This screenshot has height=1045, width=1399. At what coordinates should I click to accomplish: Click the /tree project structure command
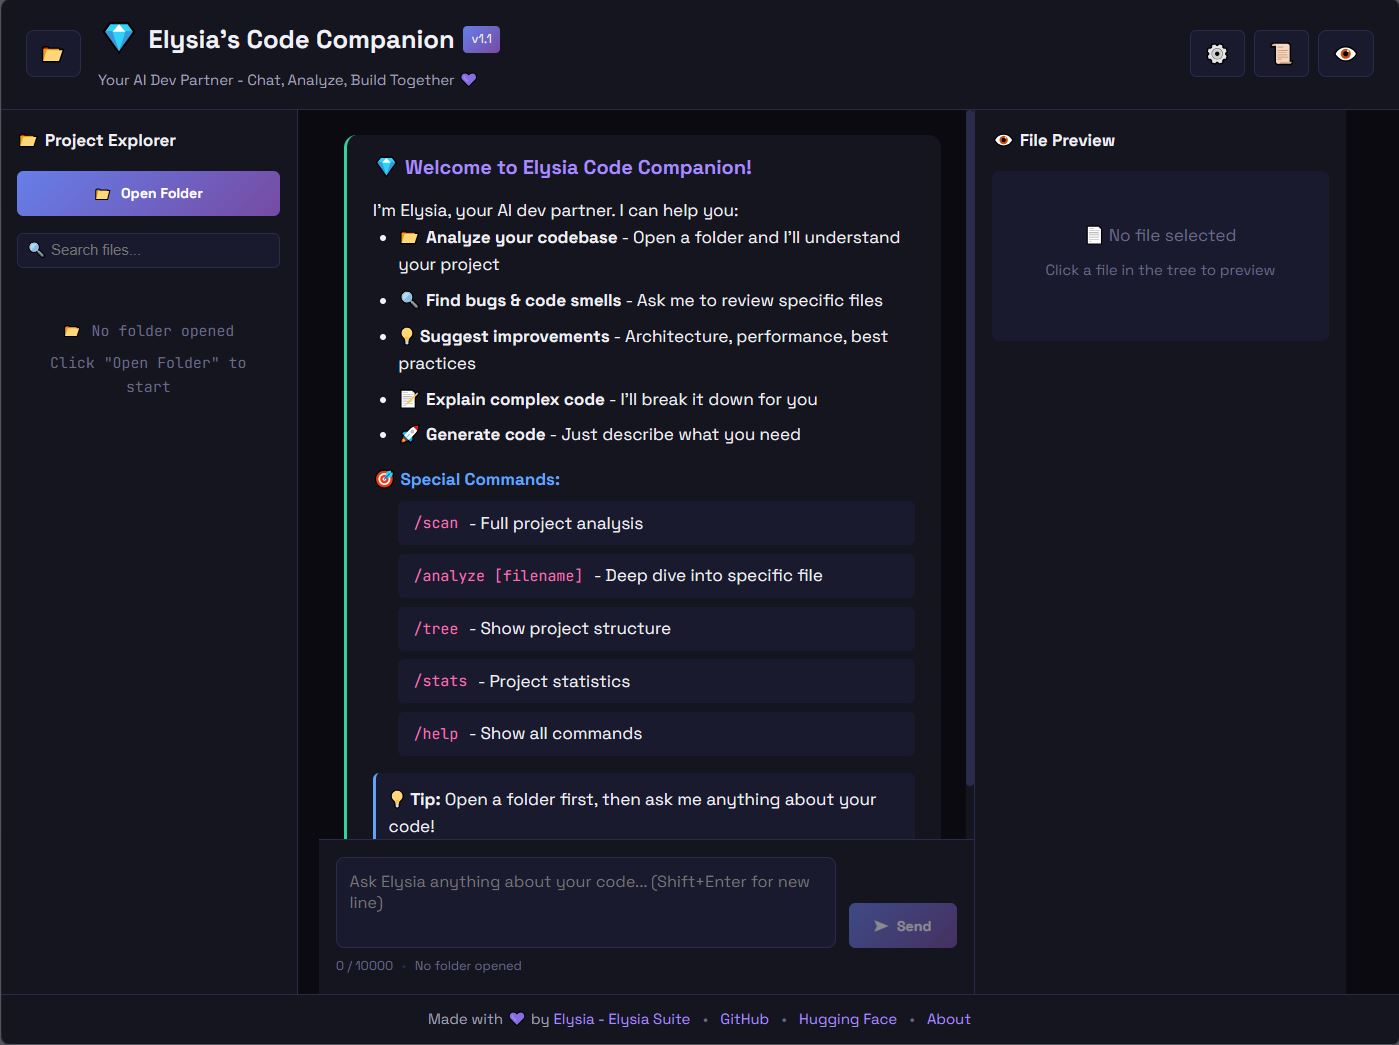[656, 629]
